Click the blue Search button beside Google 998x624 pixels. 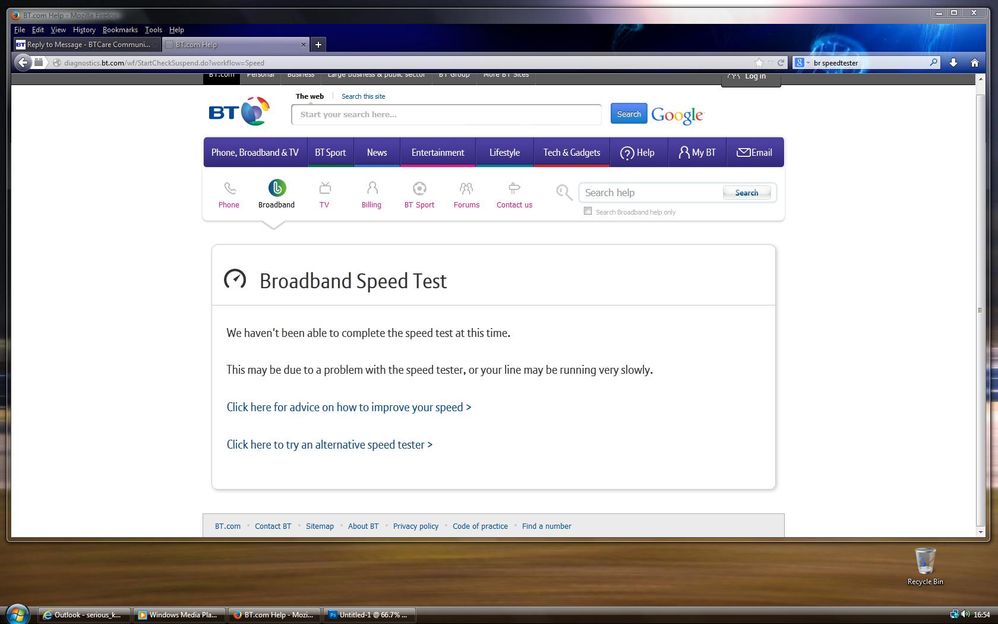coord(629,114)
